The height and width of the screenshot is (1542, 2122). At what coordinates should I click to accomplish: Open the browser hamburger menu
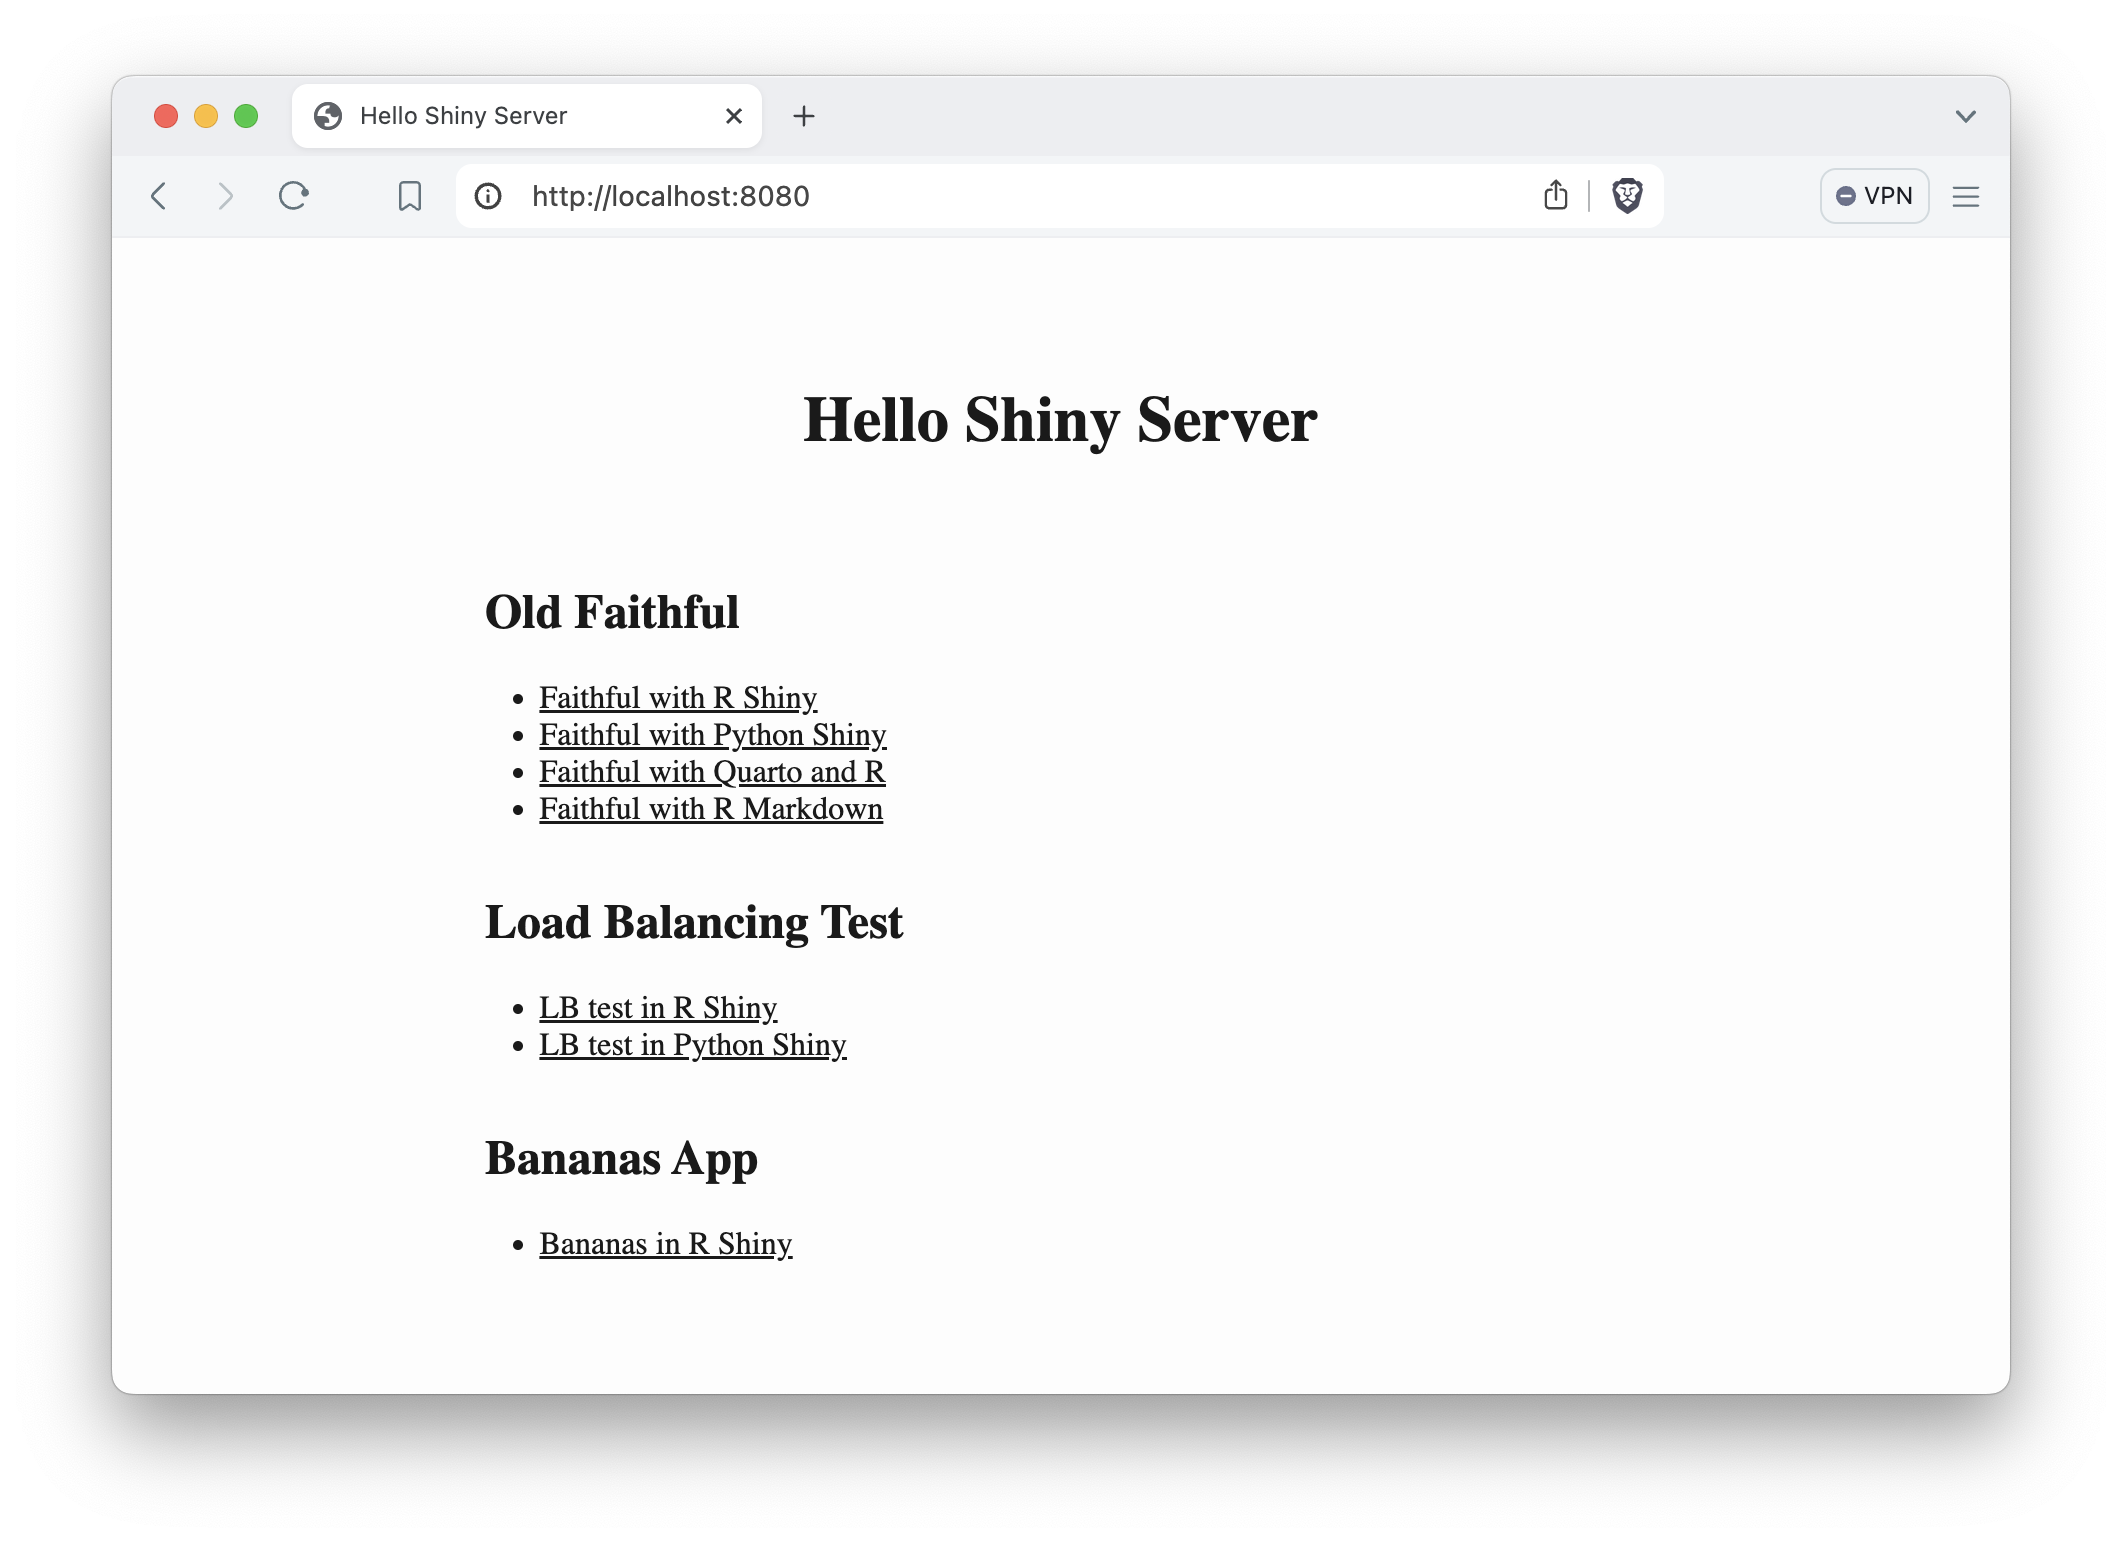tap(1965, 196)
